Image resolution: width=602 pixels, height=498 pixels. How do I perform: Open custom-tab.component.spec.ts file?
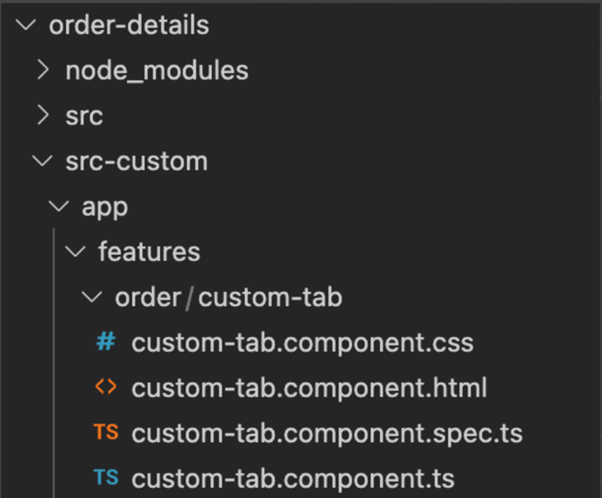[327, 433]
